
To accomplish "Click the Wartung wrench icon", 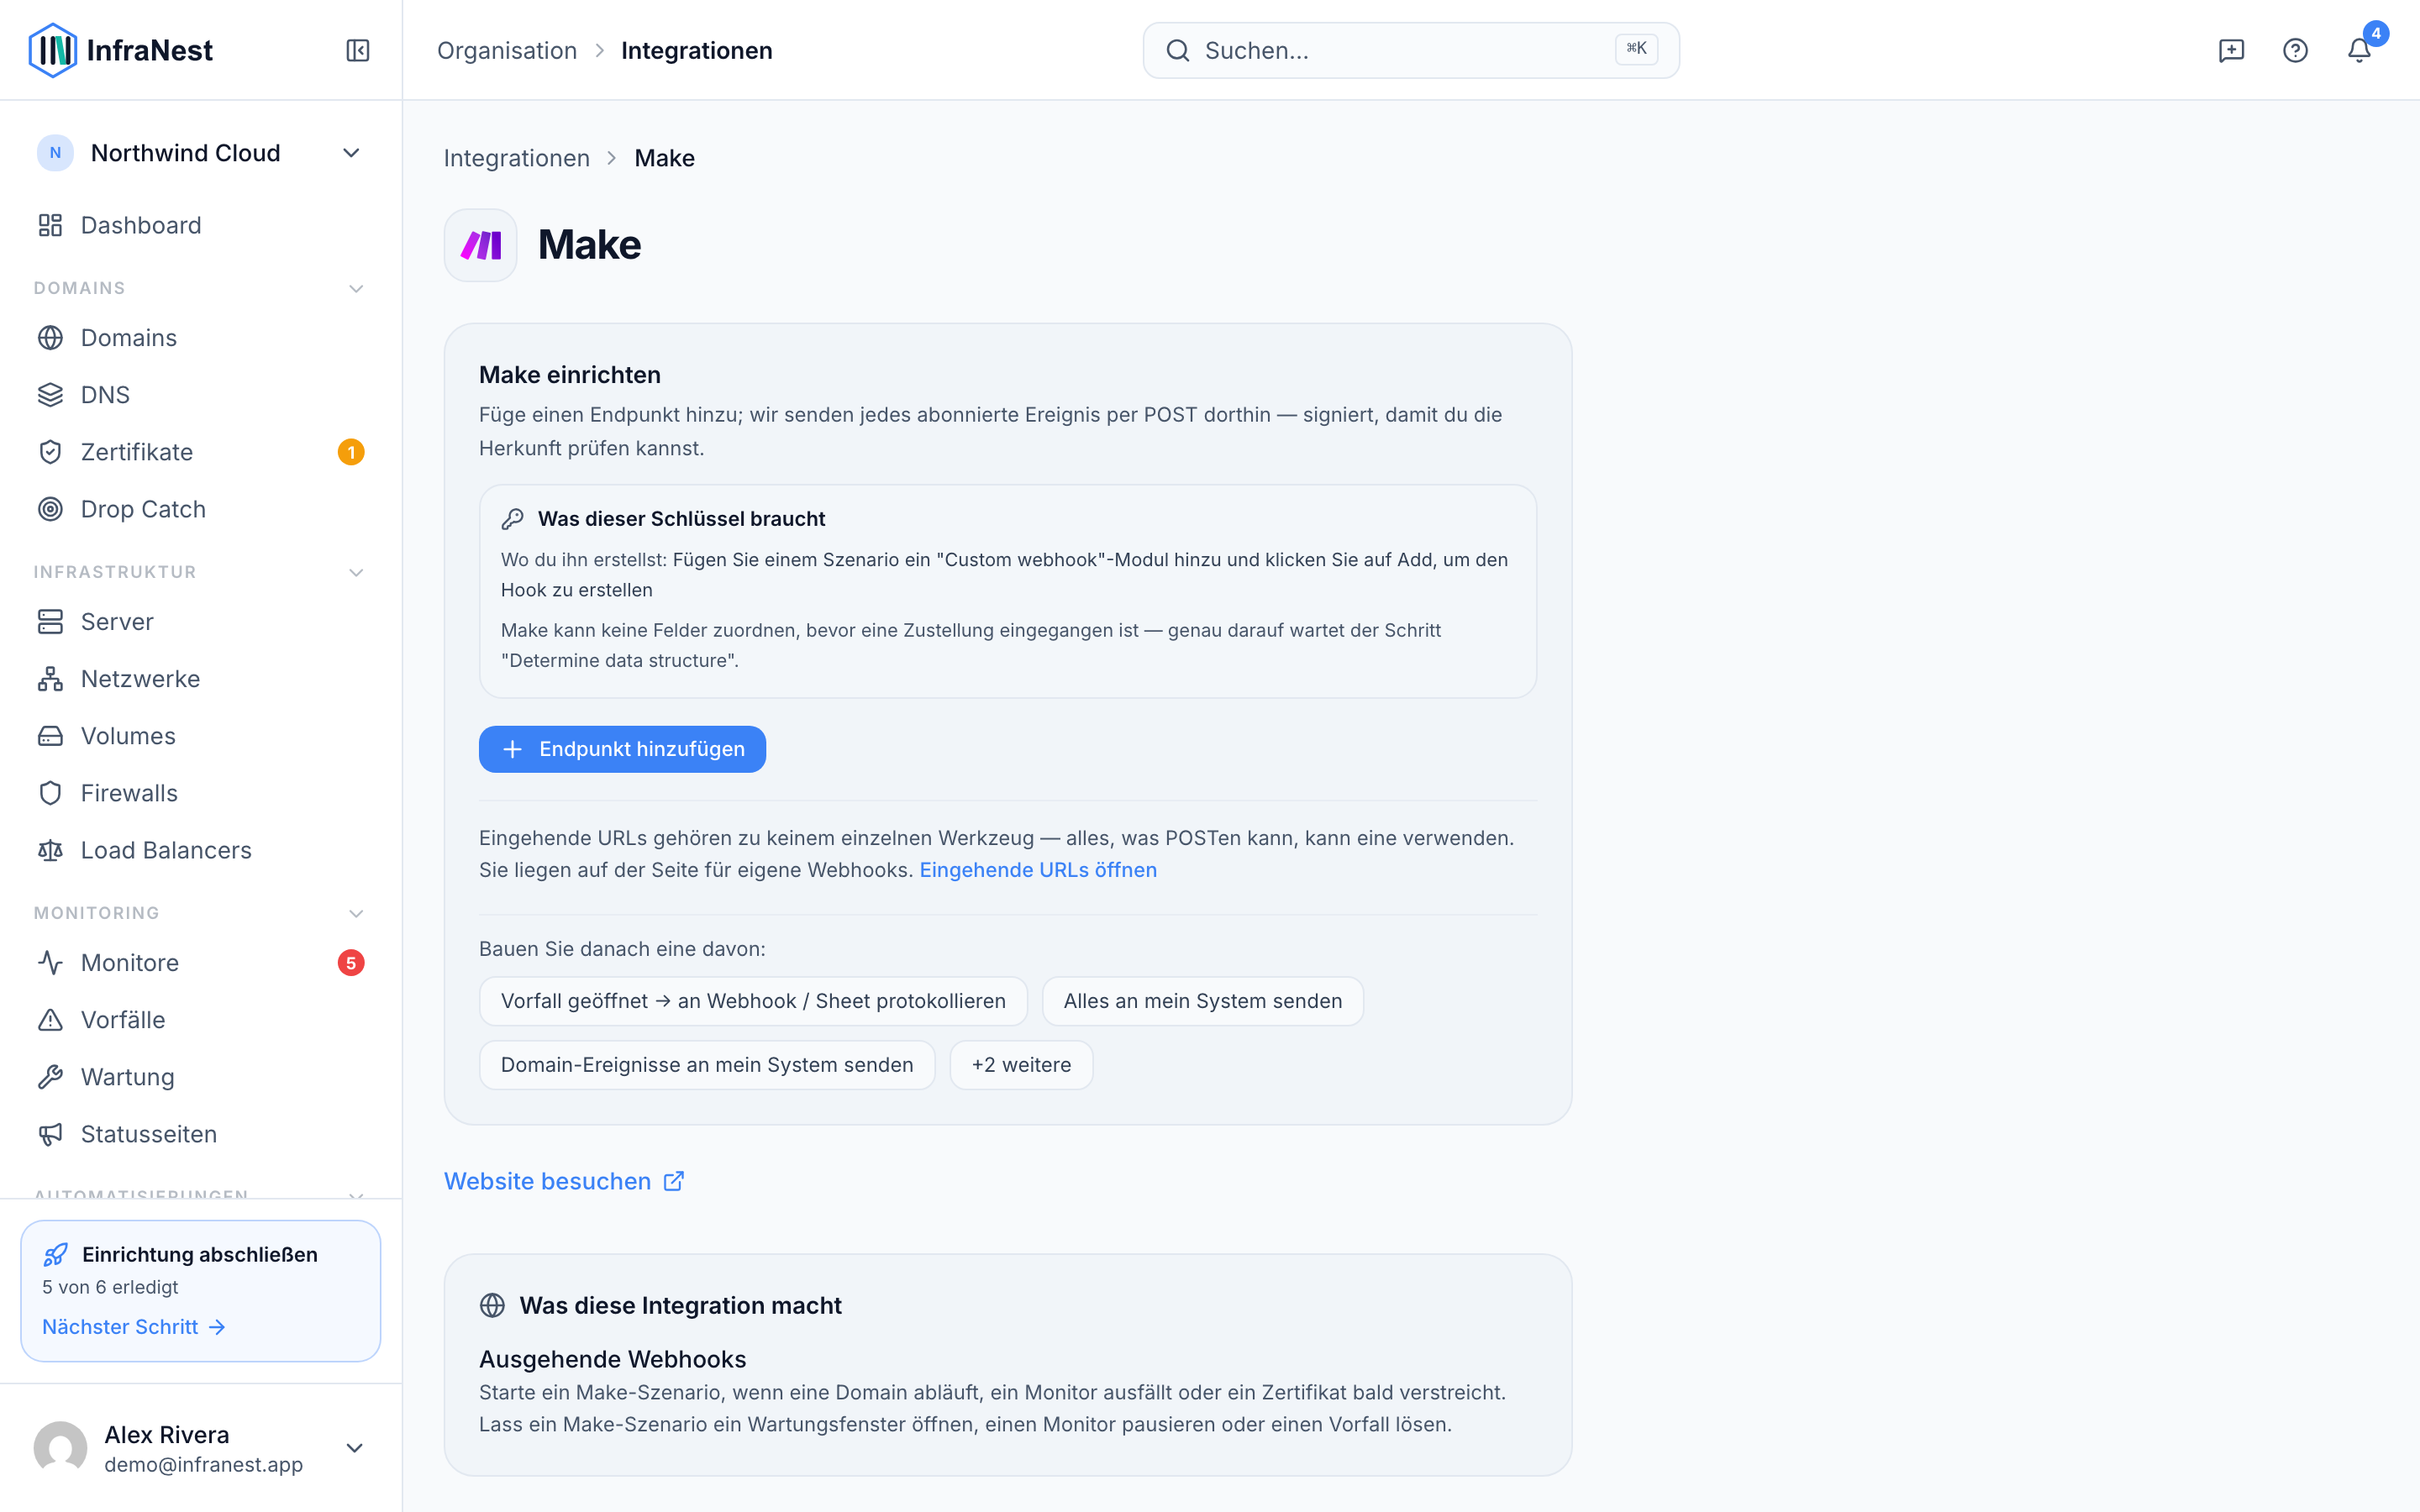I will [x=50, y=1077].
